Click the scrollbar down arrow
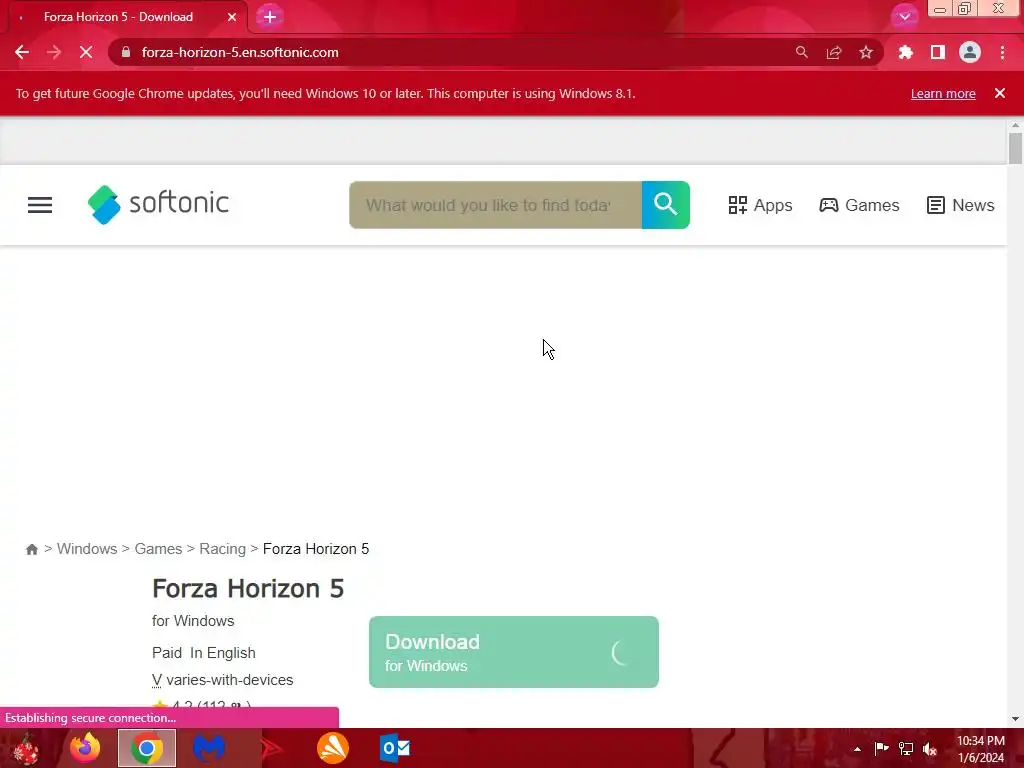1024x768 pixels. pos(1015,719)
